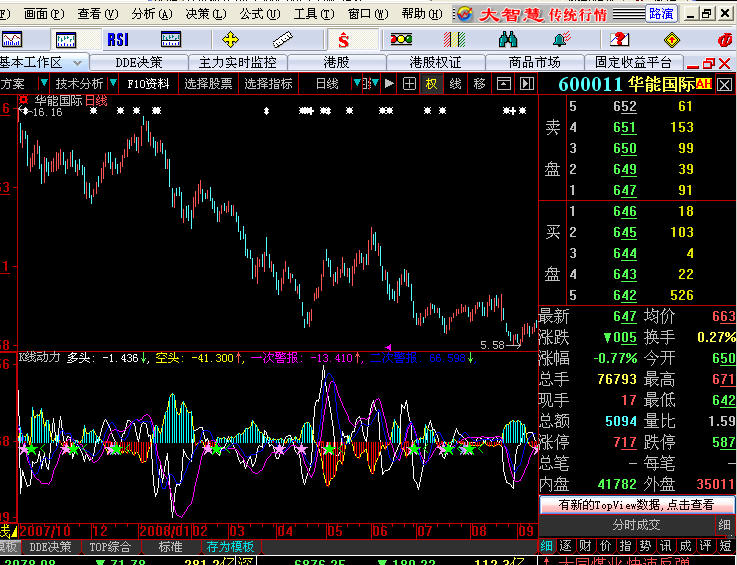
Task: Select the RSI indicator toolbar icon
Action: (118, 39)
